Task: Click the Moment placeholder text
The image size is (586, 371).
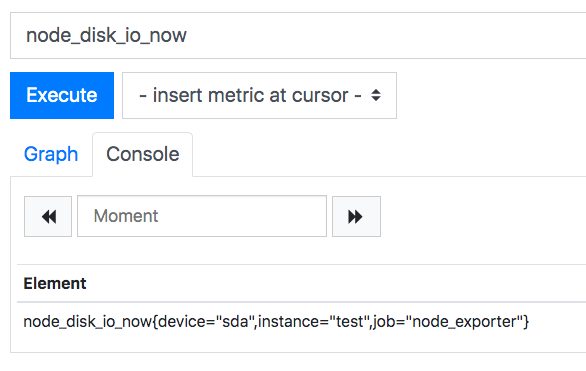Action: coord(126,216)
